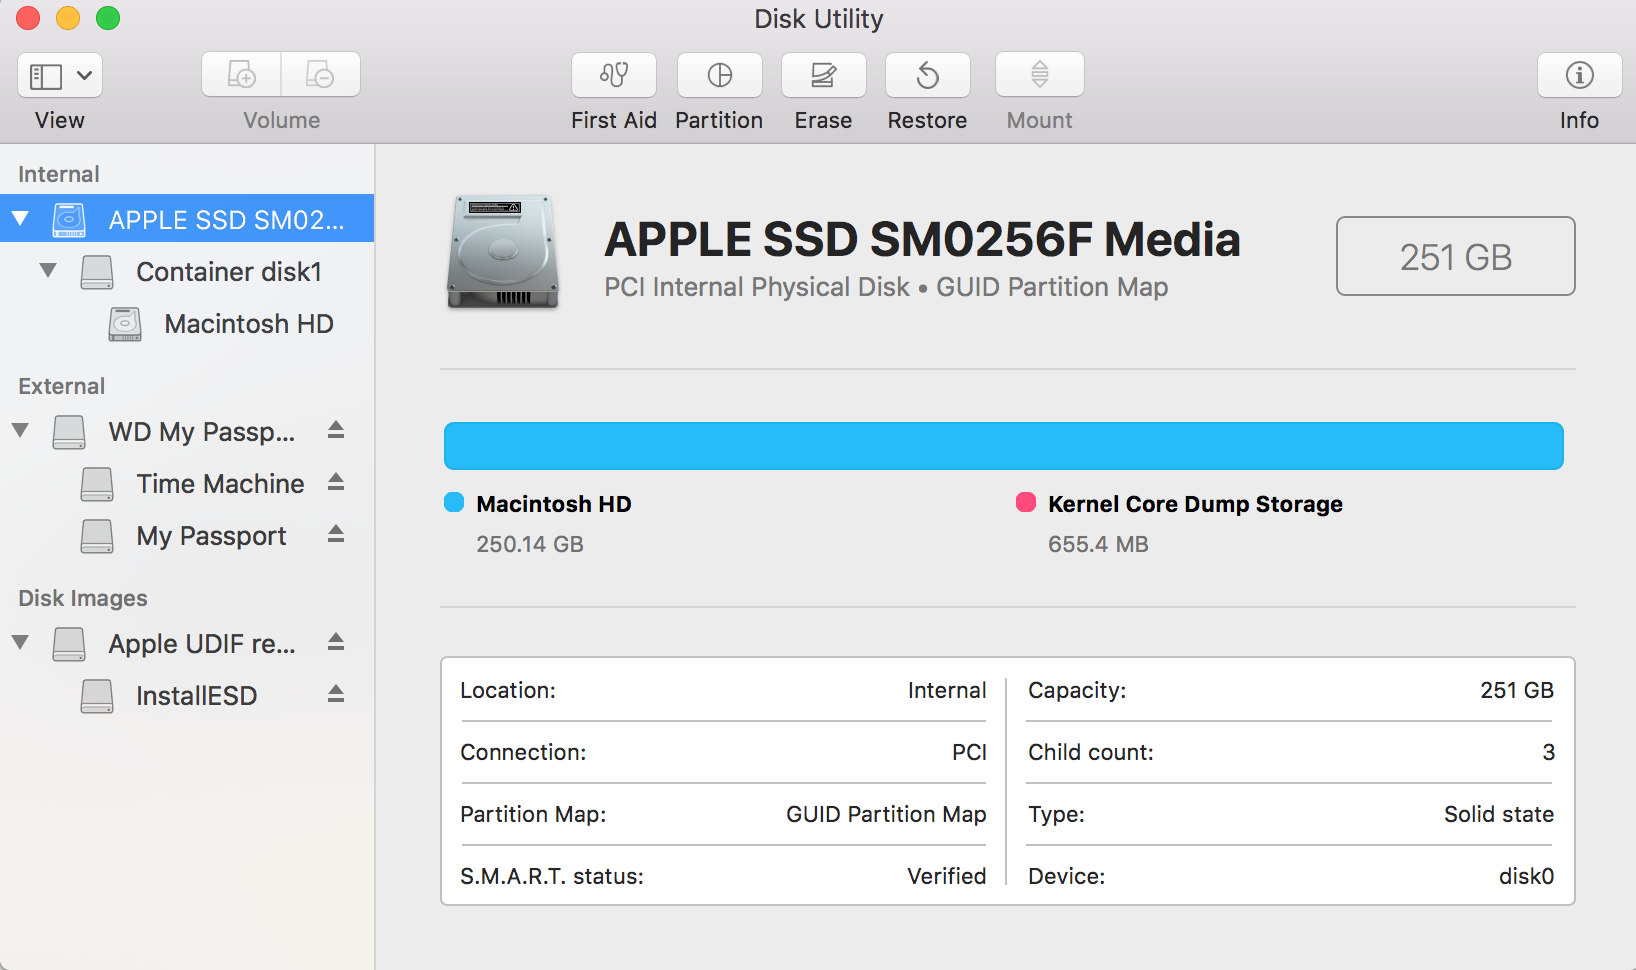
Task: Eject the InstallESD volume
Action: 336,694
